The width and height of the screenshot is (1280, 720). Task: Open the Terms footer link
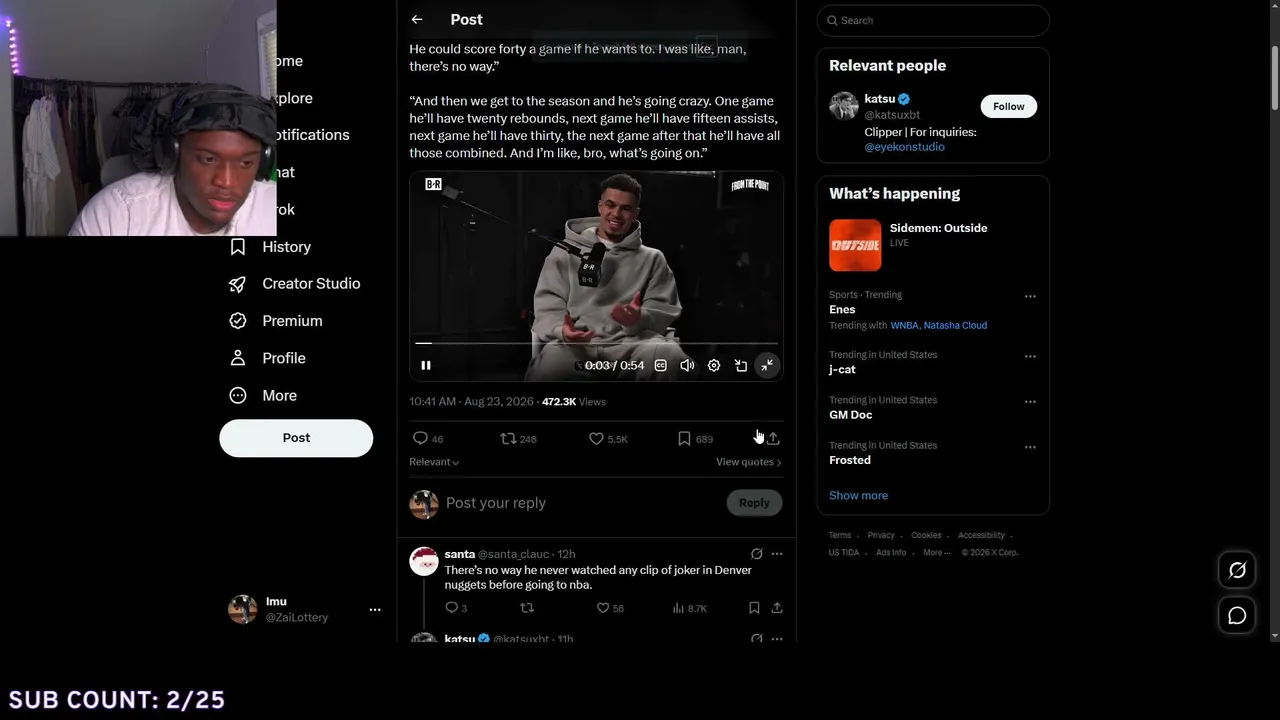click(x=840, y=536)
